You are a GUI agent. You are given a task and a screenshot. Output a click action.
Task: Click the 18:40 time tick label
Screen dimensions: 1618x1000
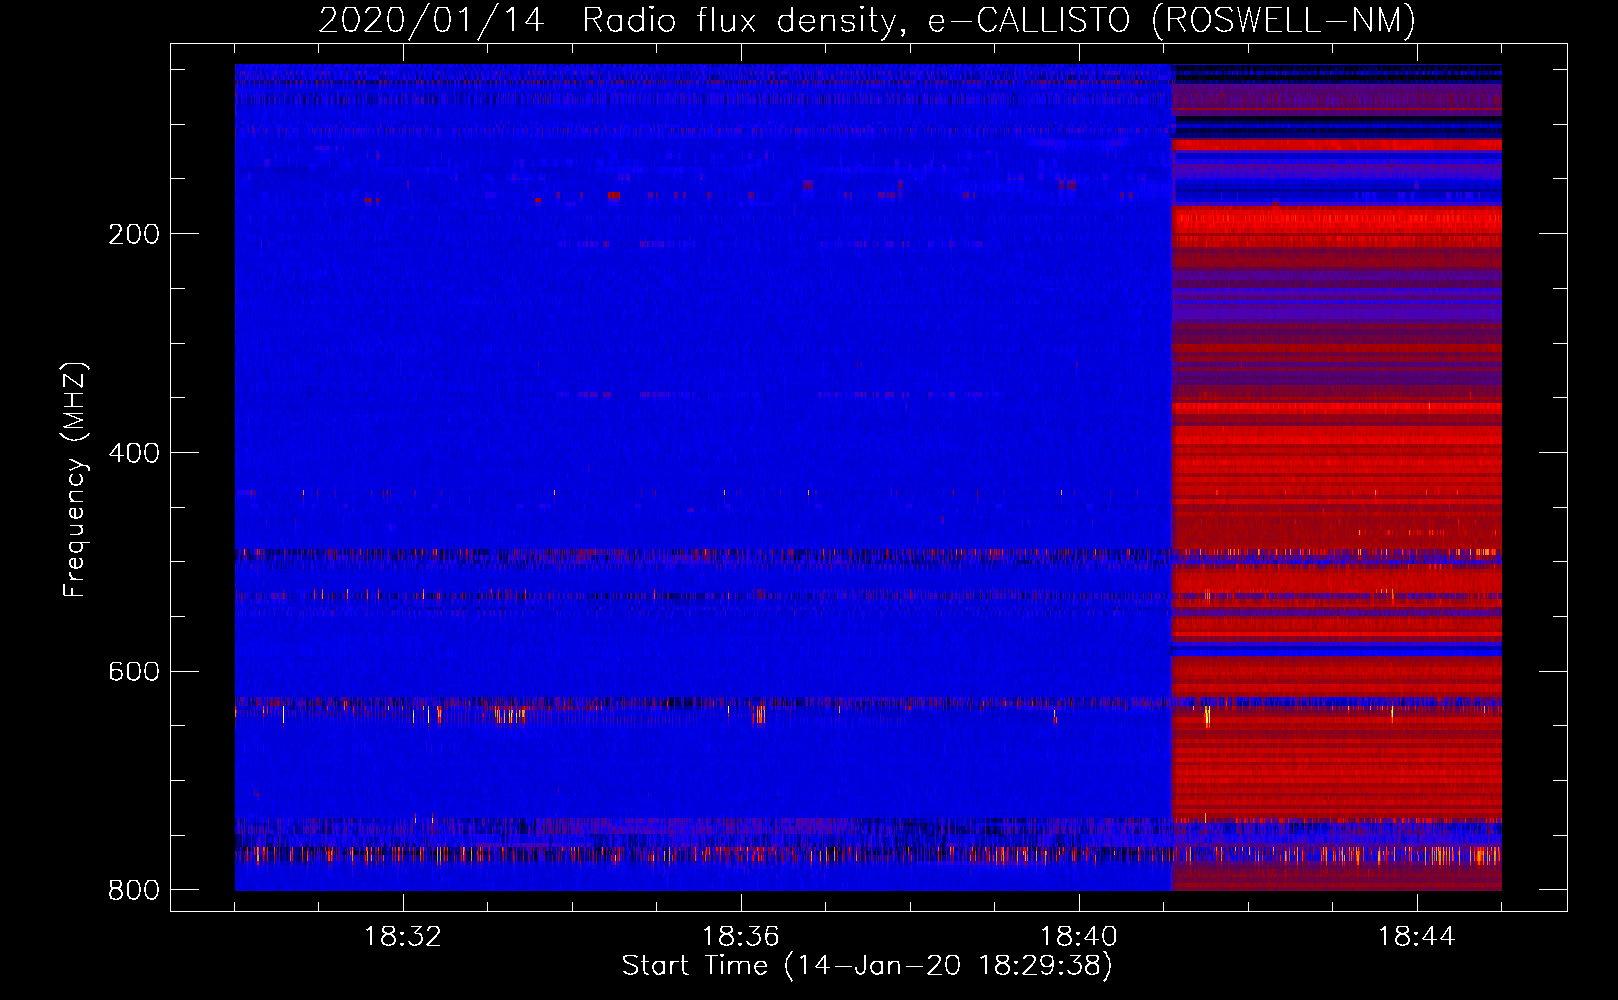coord(1079,937)
